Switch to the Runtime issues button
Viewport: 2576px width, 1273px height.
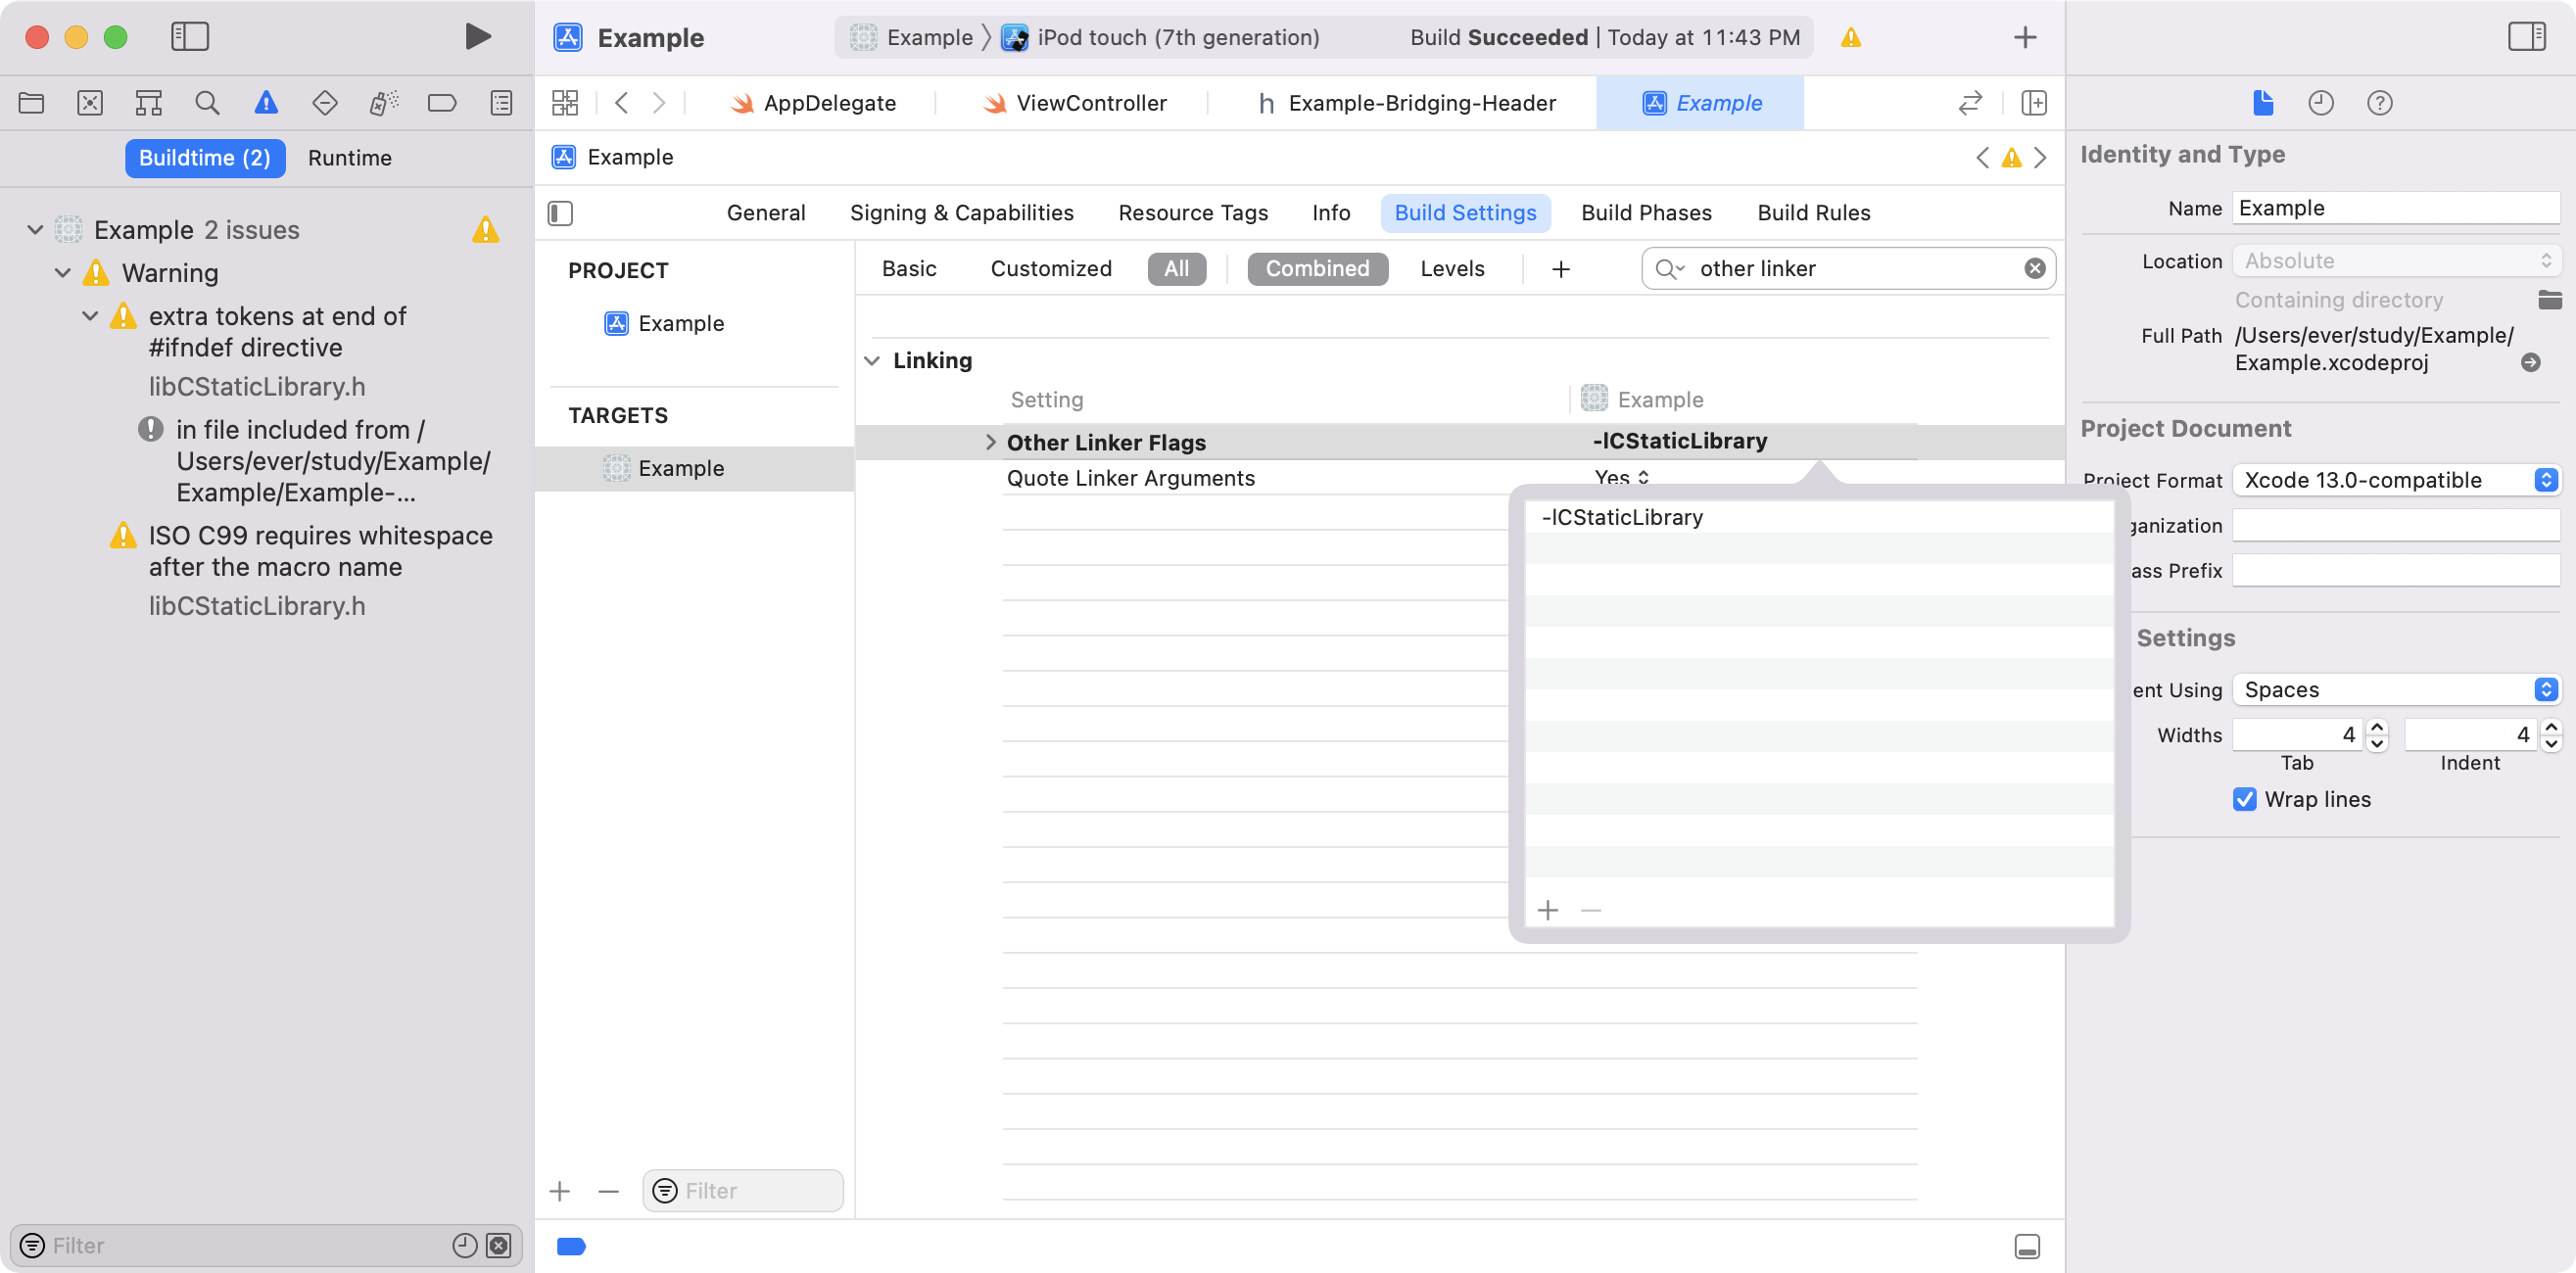(x=349, y=158)
